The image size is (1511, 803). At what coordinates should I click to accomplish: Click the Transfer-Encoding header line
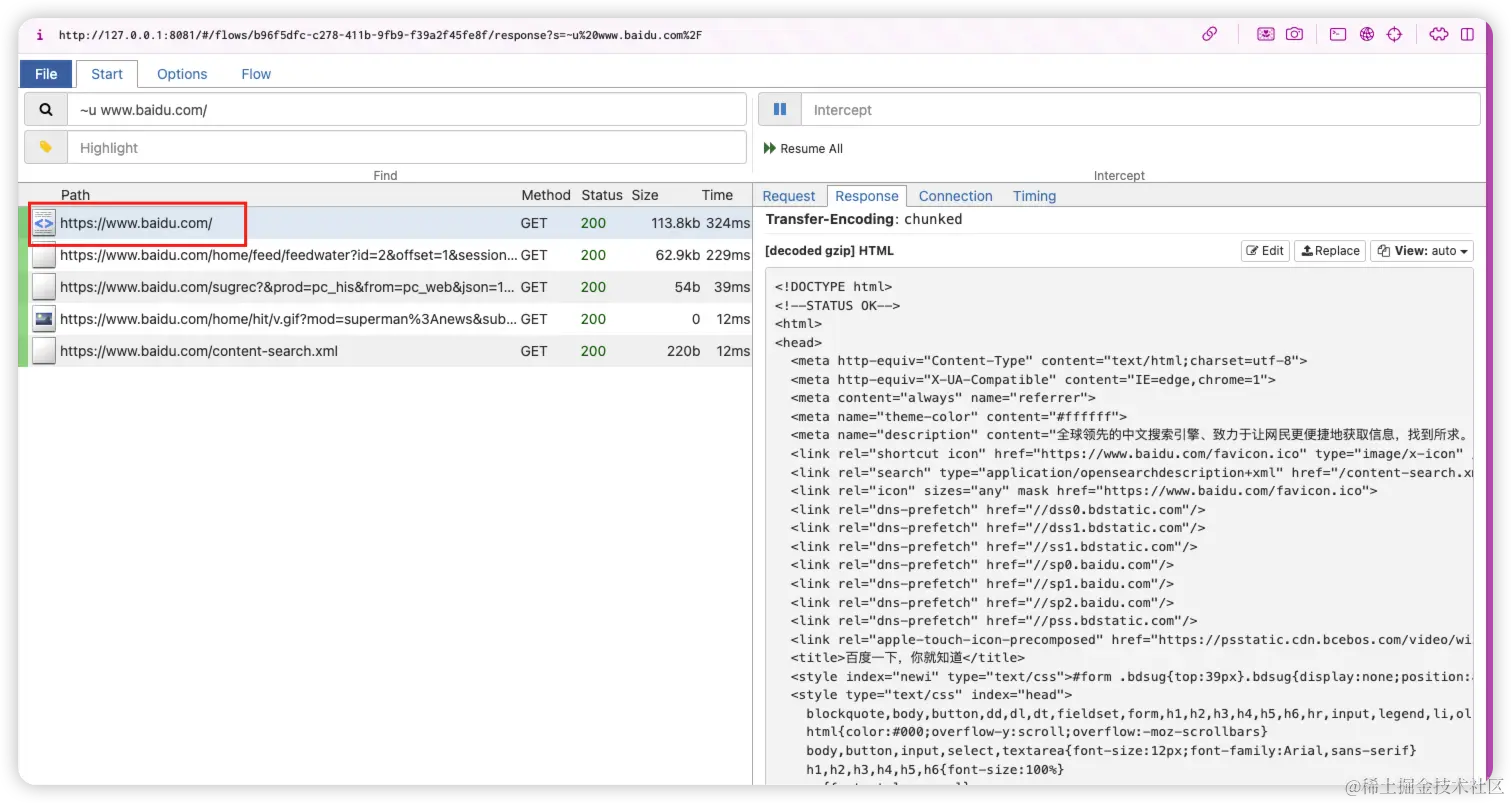(863, 219)
